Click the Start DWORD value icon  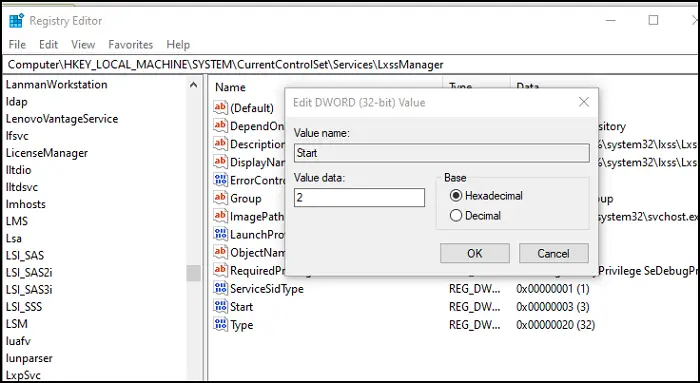tap(220, 306)
